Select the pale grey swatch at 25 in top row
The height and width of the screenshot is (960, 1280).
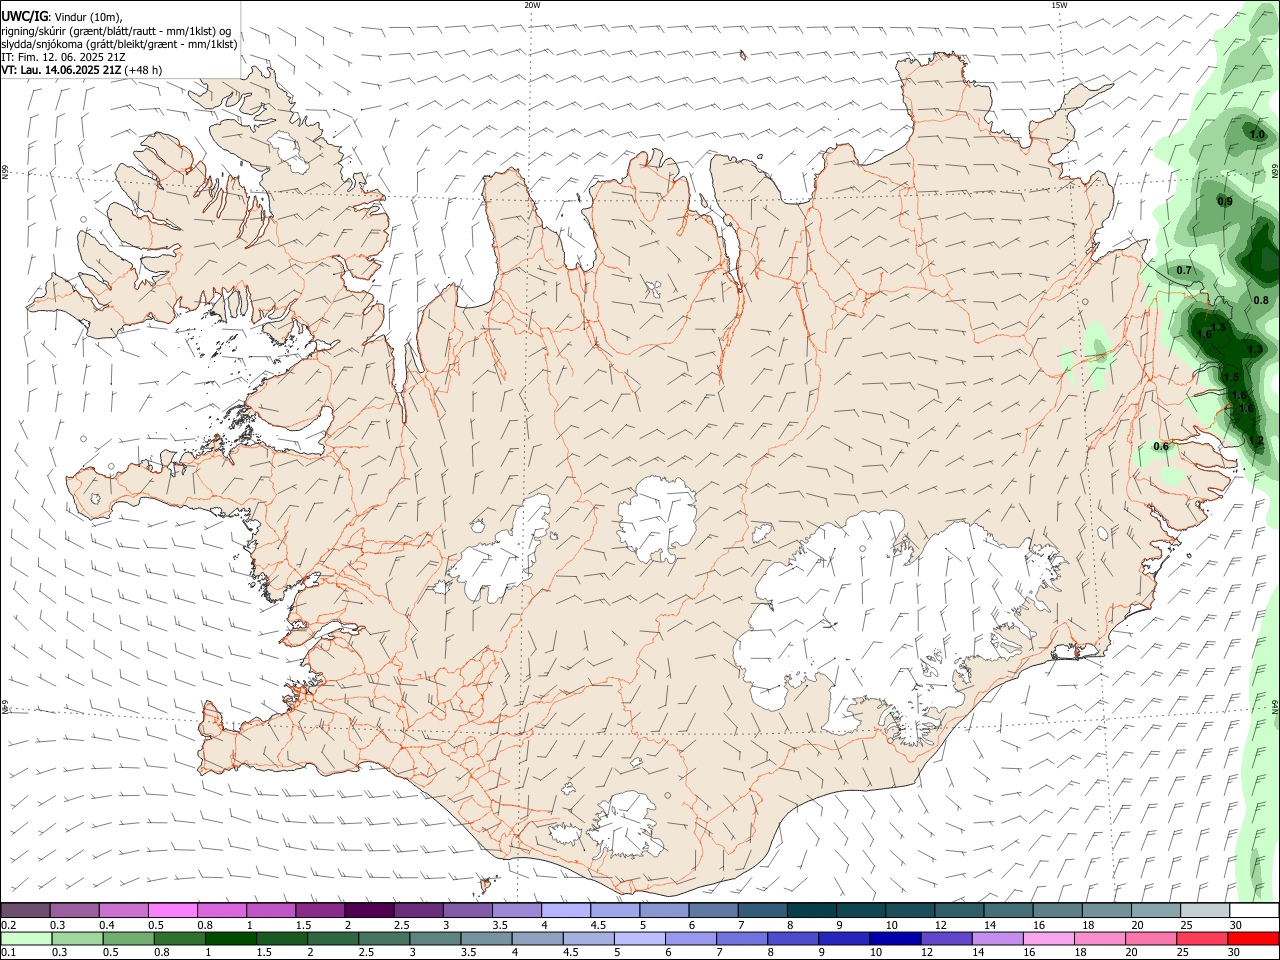(x=1206, y=910)
